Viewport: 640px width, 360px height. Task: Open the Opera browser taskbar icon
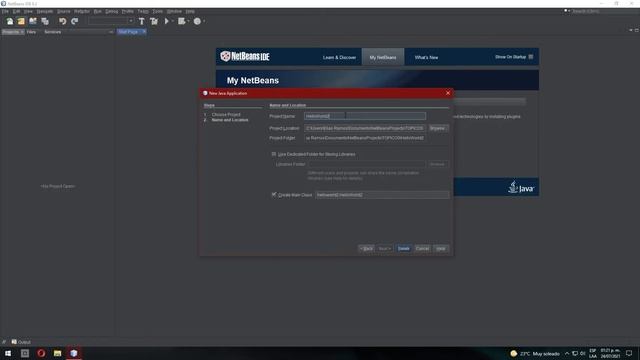click(41, 353)
